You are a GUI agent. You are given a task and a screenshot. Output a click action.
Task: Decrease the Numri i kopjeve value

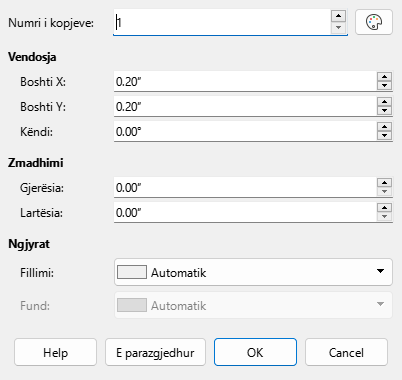pos(338,28)
